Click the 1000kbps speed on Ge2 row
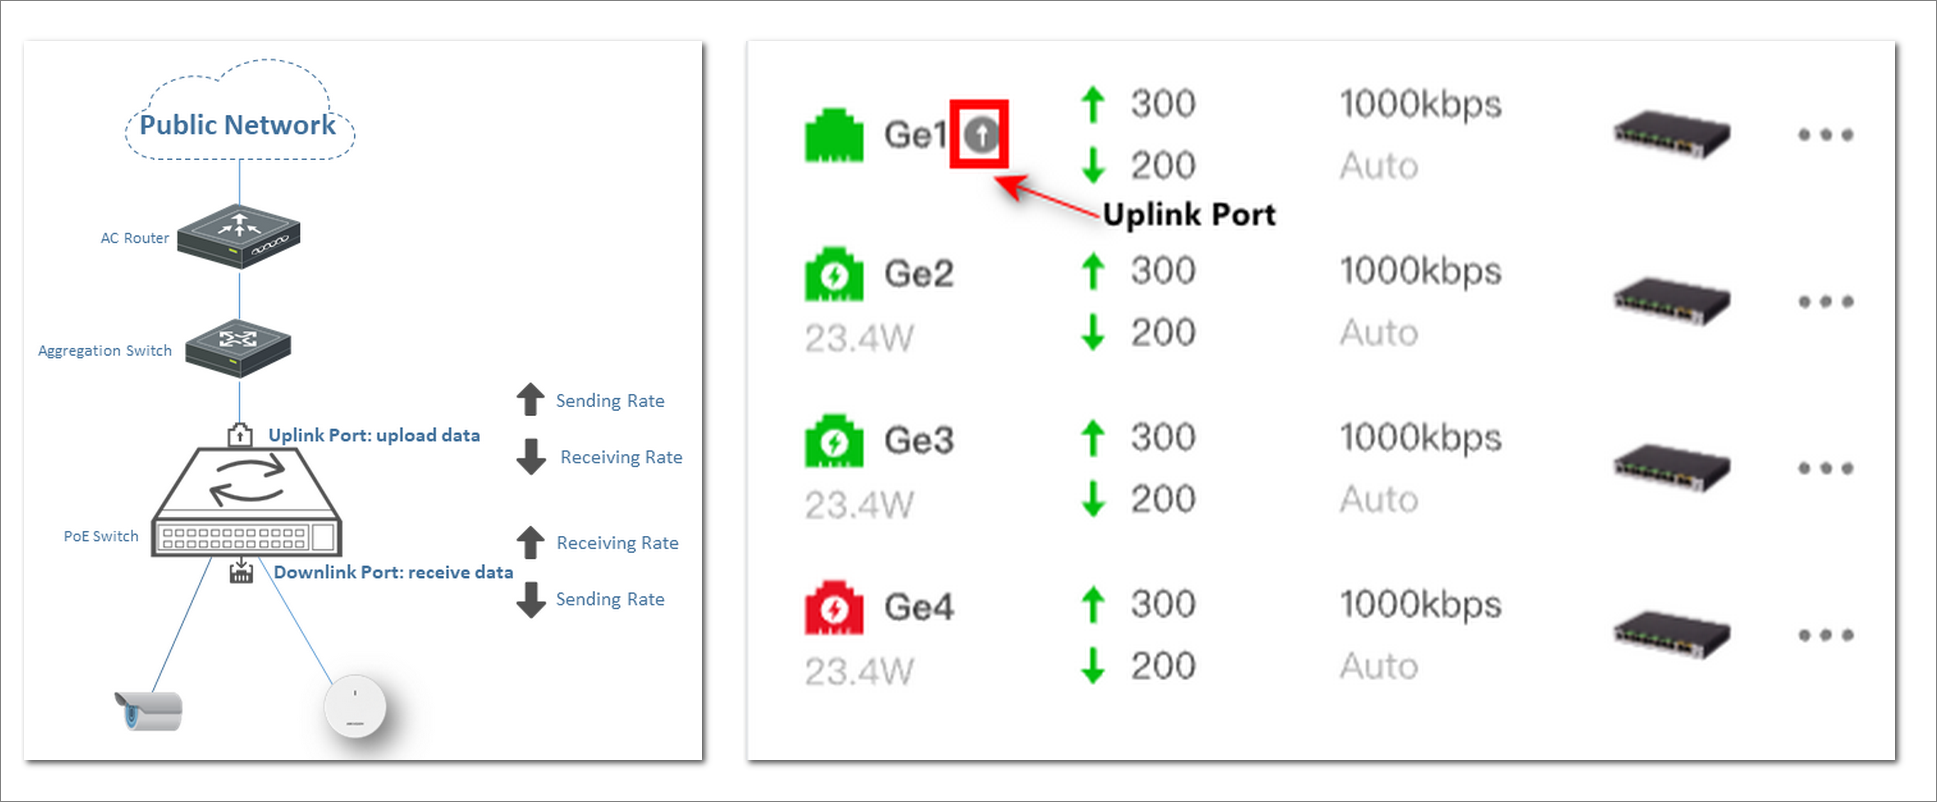The width and height of the screenshot is (1937, 802). (1420, 272)
